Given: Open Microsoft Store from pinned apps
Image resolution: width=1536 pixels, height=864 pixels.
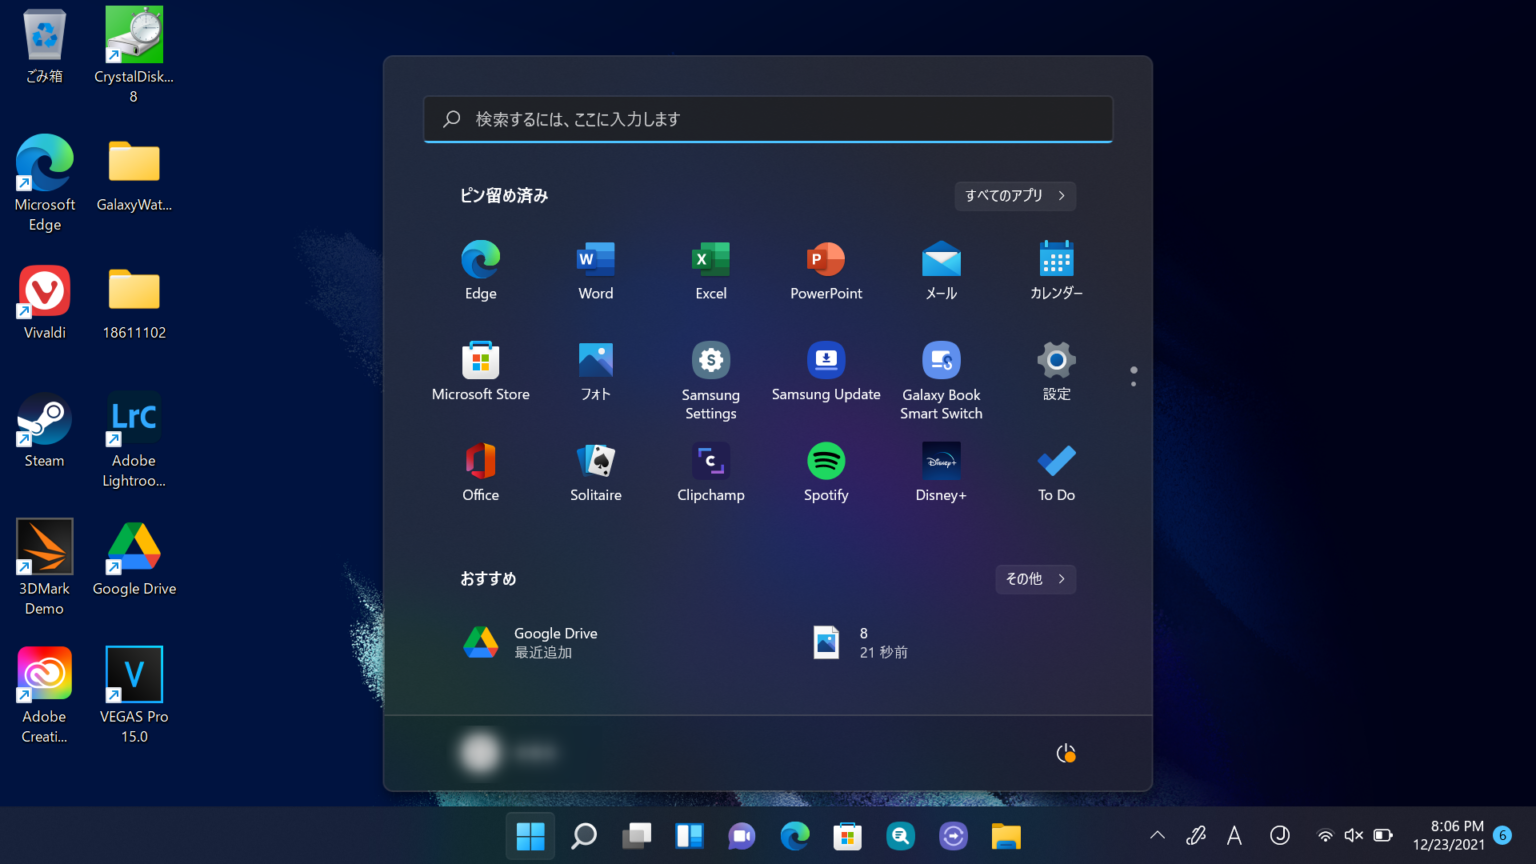Looking at the screenshot, I should click(480, 370).
